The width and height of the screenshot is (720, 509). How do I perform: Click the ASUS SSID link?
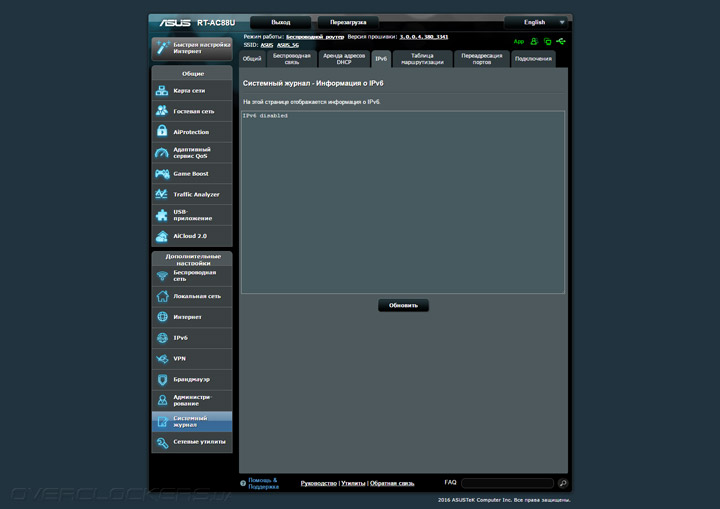tap(267, 45)
